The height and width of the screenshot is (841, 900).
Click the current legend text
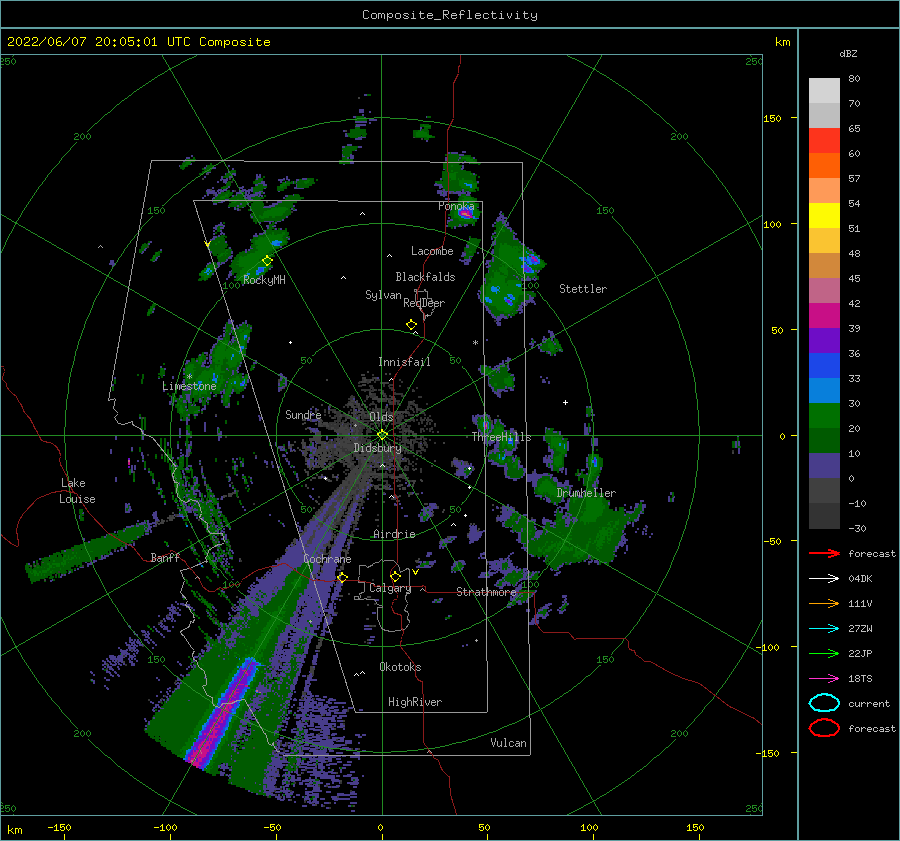pyautogui.click(x=869, y=703)
